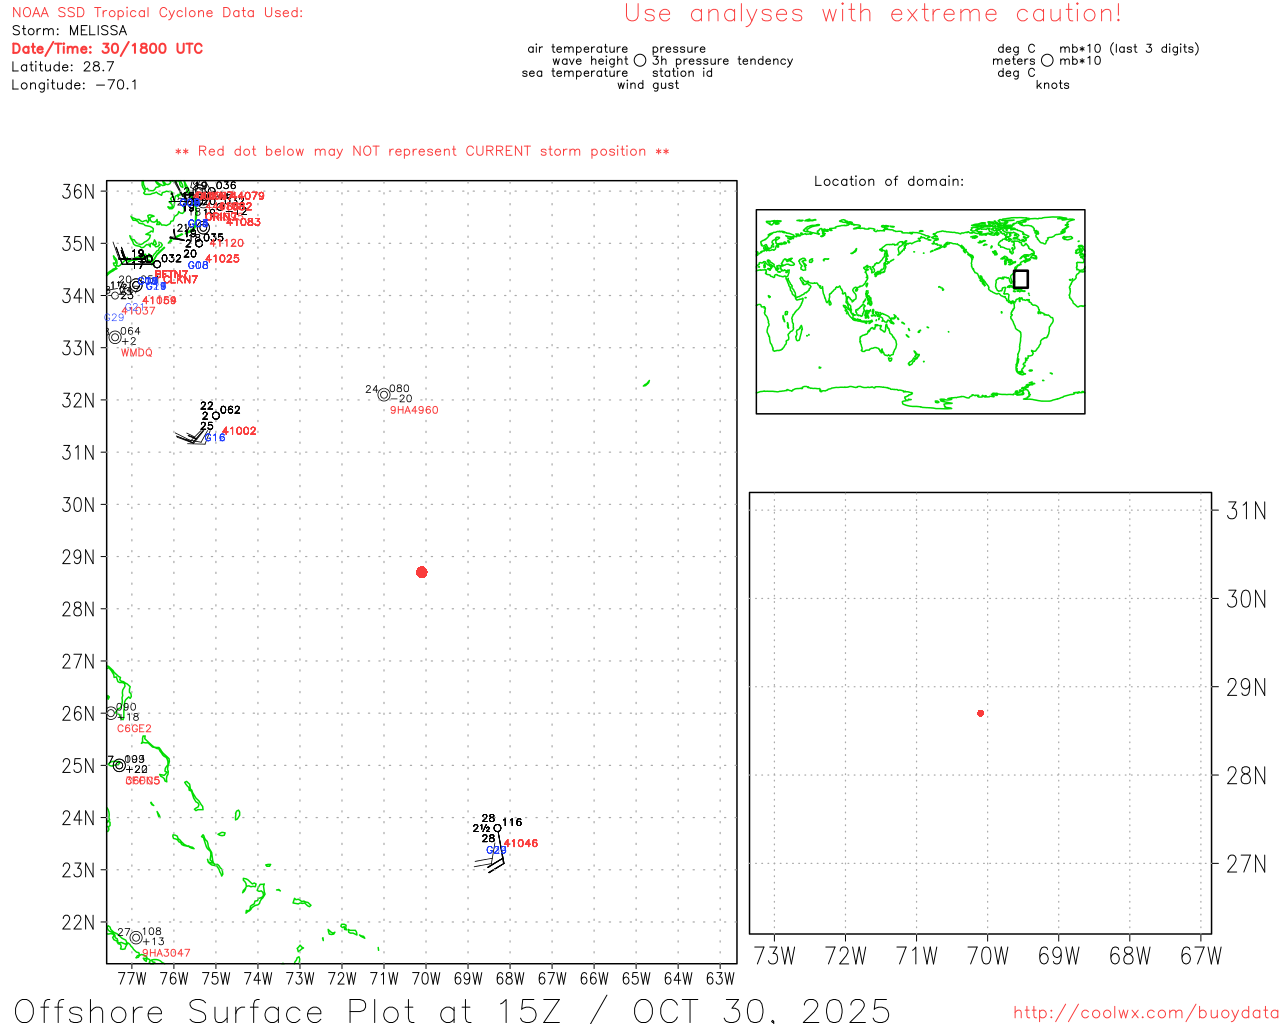
Task: Click the station circle marker for 9HA4960
Action: coord(384,395)
